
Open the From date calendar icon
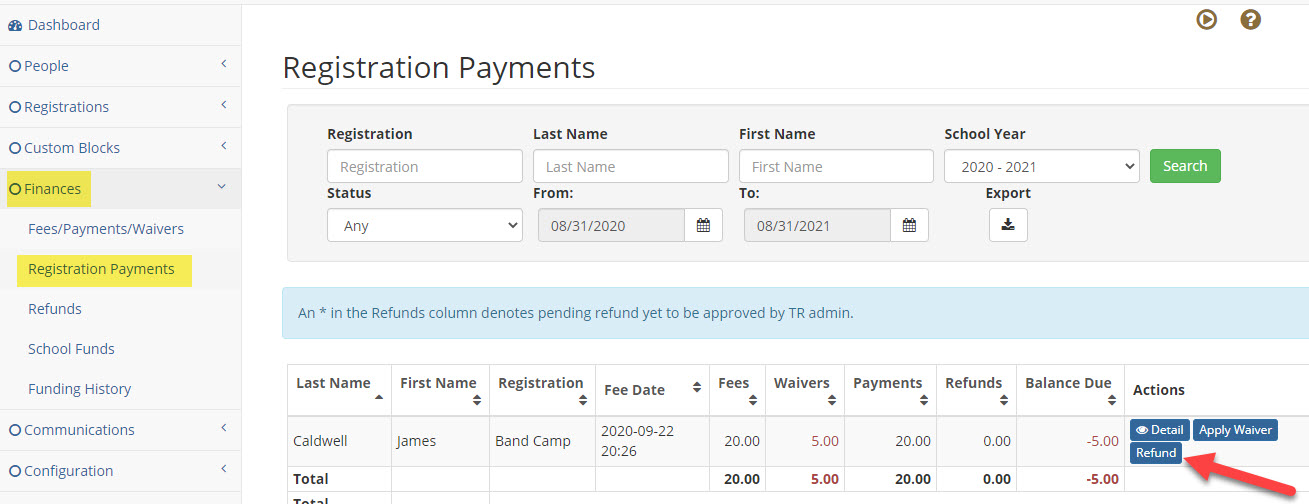coord(703,225)
